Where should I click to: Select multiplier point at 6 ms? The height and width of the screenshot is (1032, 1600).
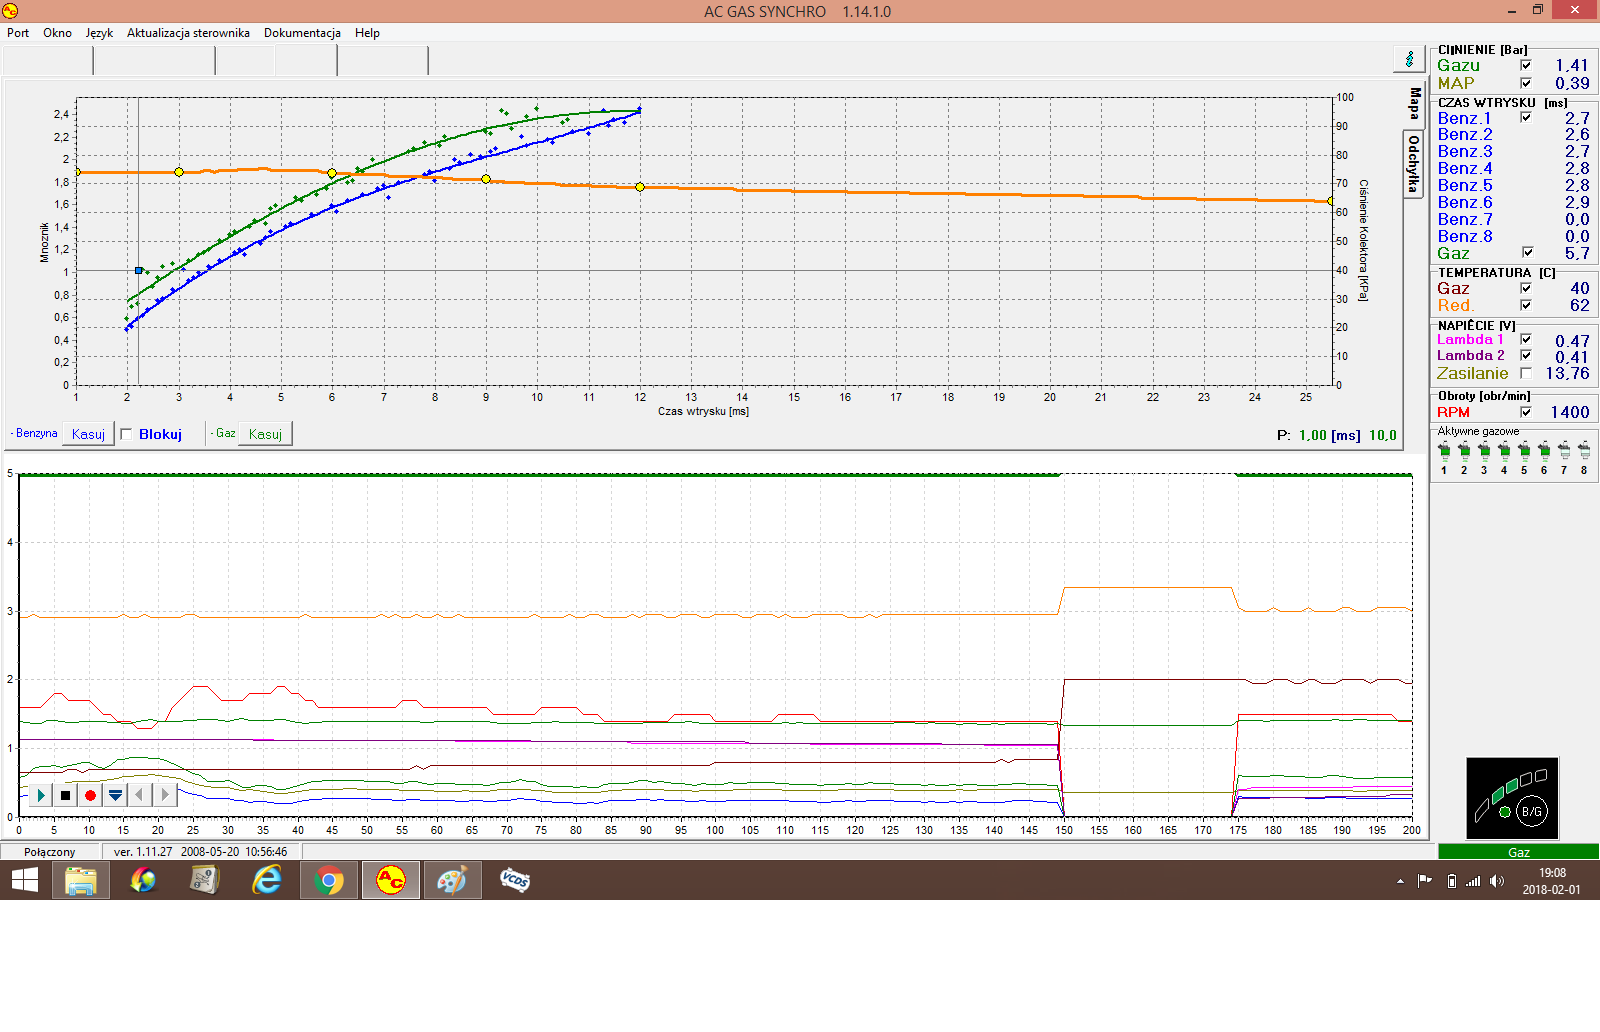[332, 173]
